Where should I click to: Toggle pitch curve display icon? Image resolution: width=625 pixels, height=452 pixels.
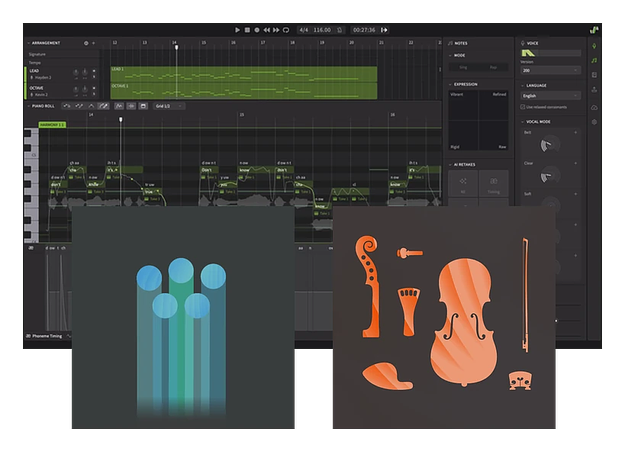(x=119, y=106)
